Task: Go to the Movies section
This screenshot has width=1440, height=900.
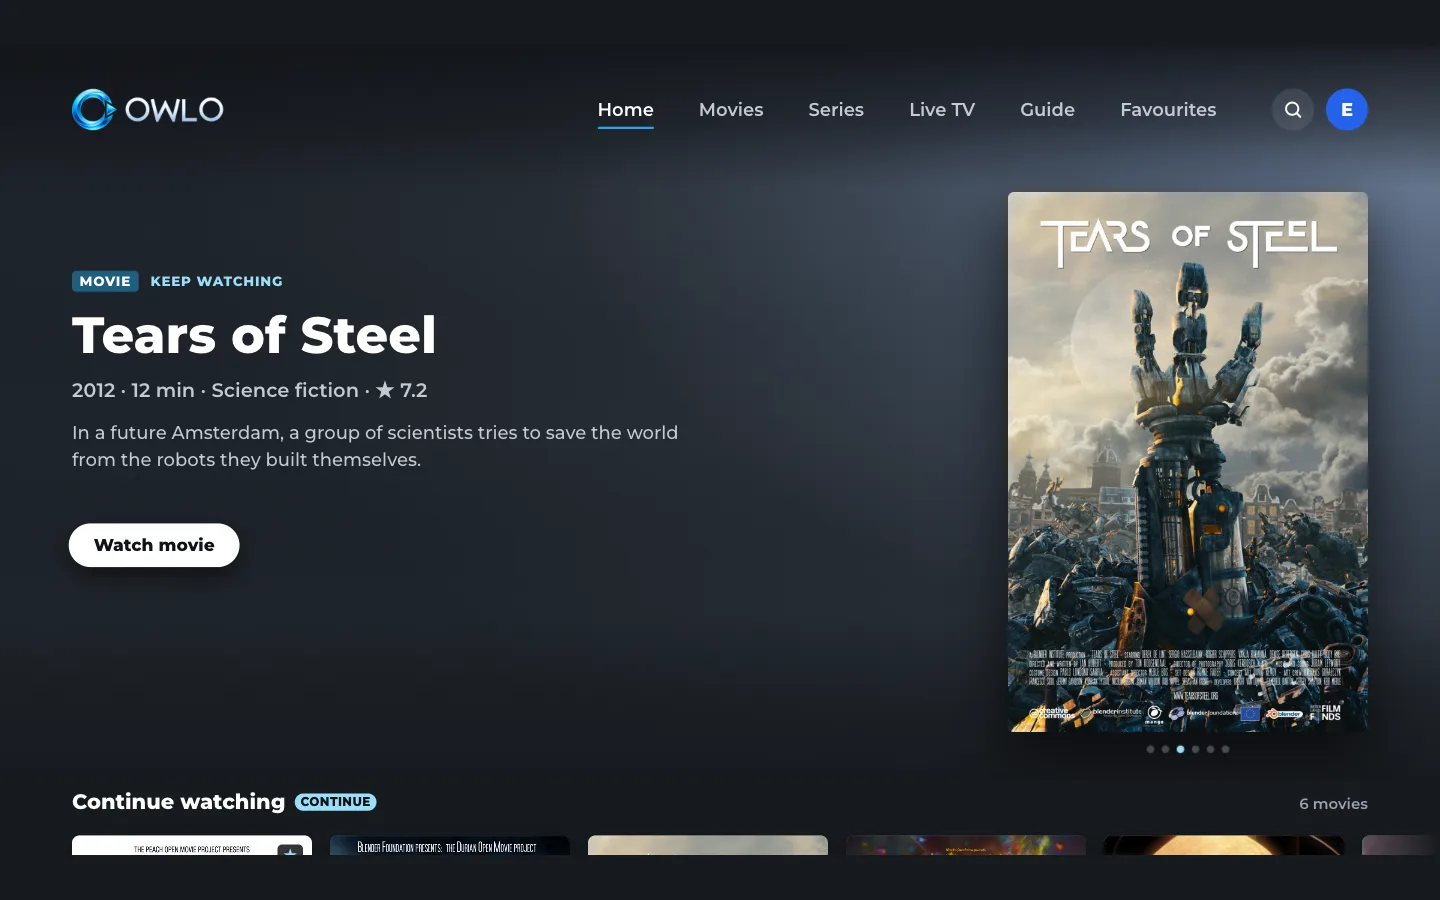Action: coord(731,110)
